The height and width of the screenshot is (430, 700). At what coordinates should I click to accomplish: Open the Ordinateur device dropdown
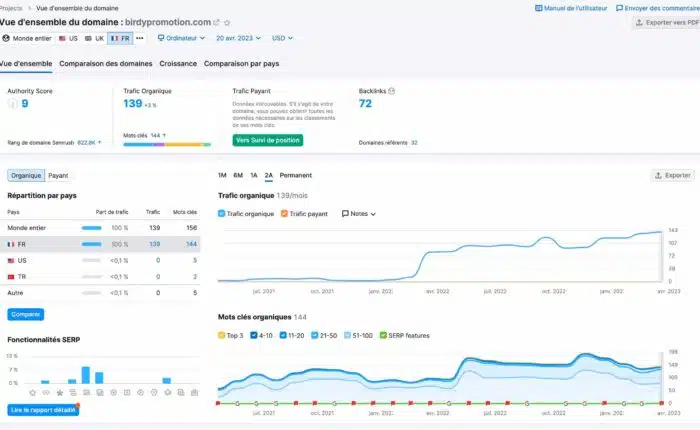[x=180, y=38]
